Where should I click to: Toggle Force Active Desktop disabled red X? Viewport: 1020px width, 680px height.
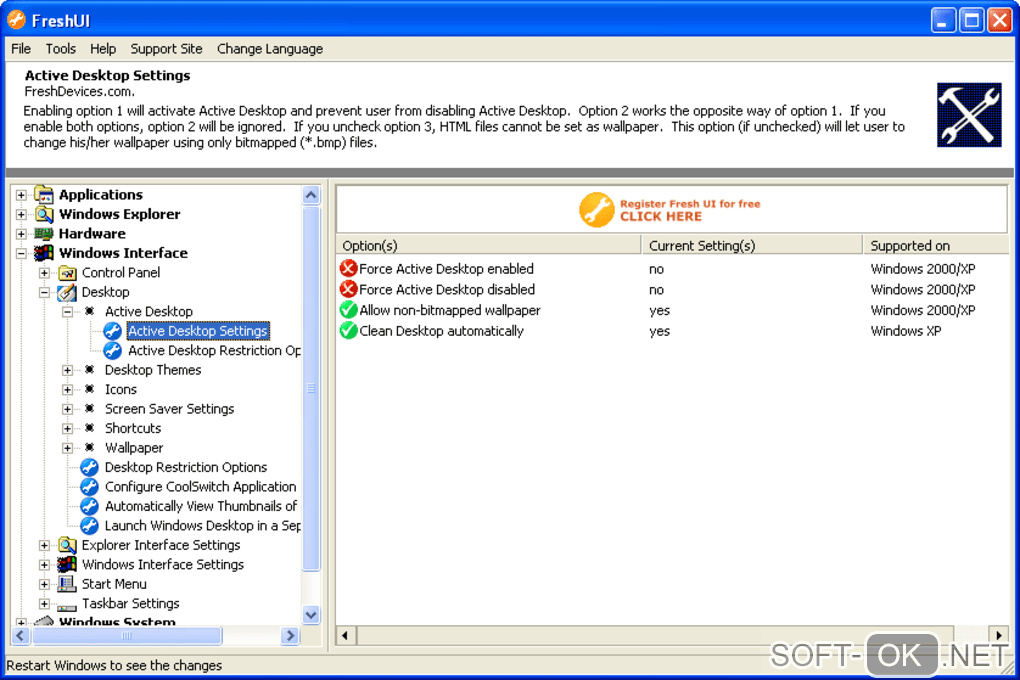[349, 290]
